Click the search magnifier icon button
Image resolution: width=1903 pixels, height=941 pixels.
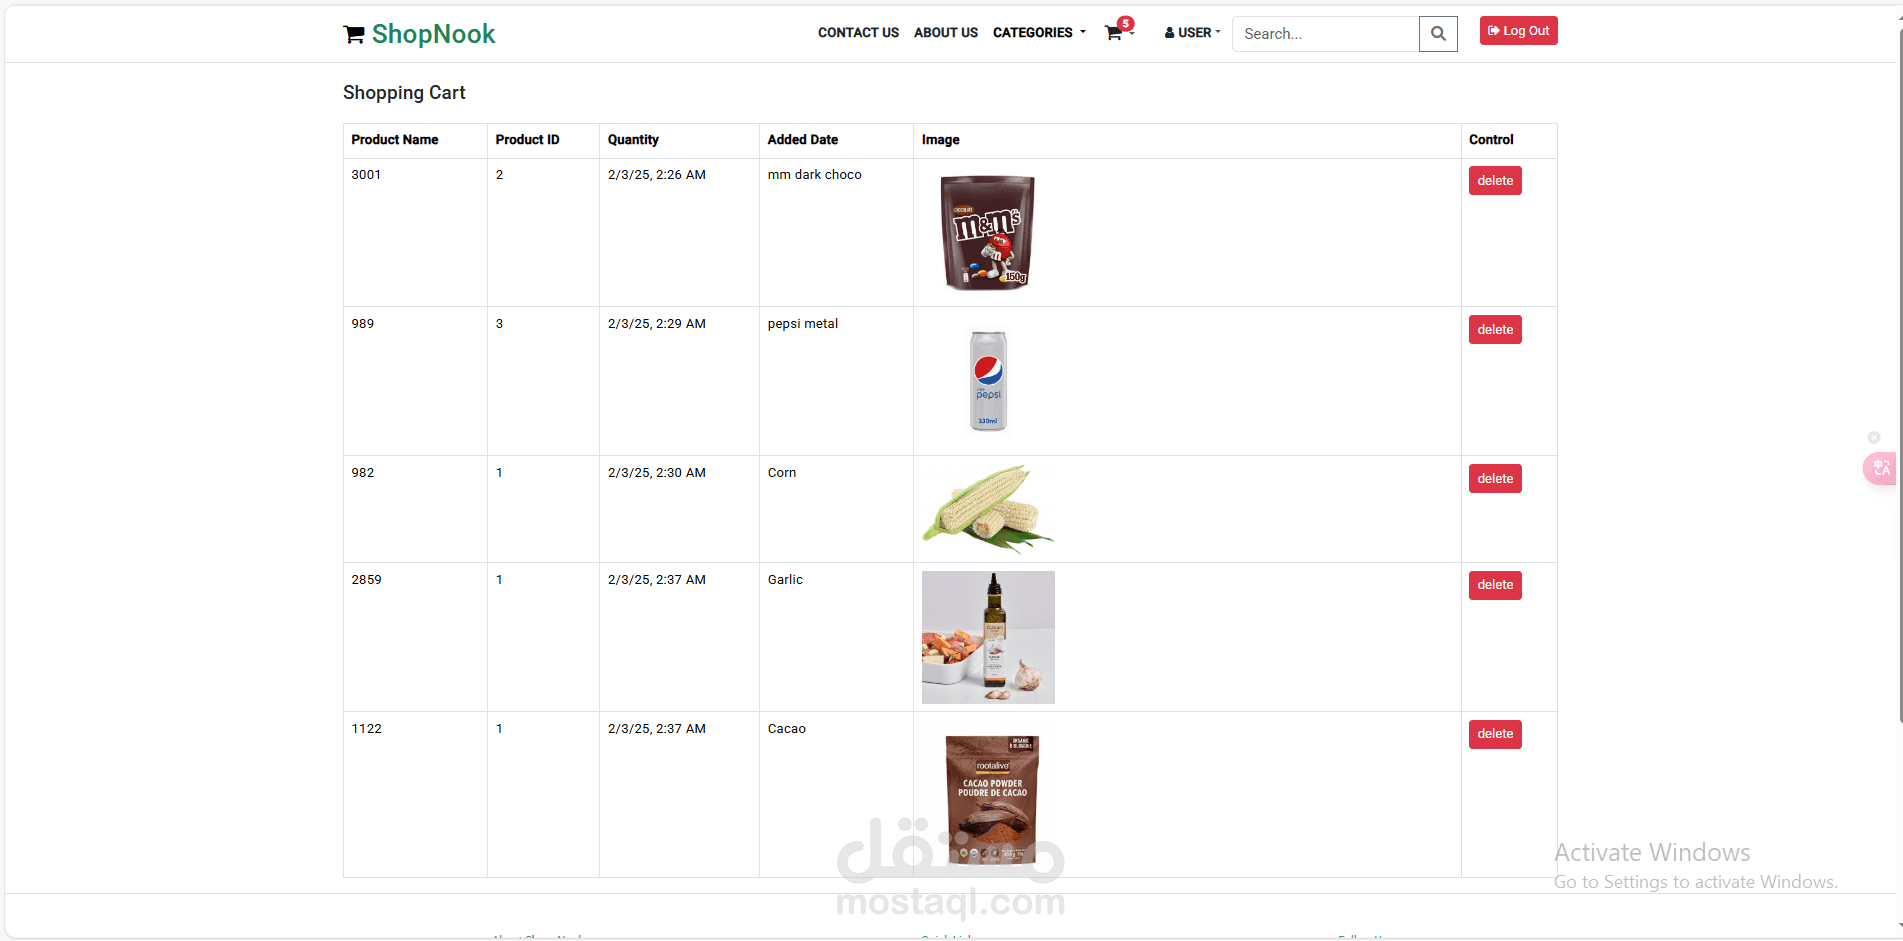(1438, 34)
